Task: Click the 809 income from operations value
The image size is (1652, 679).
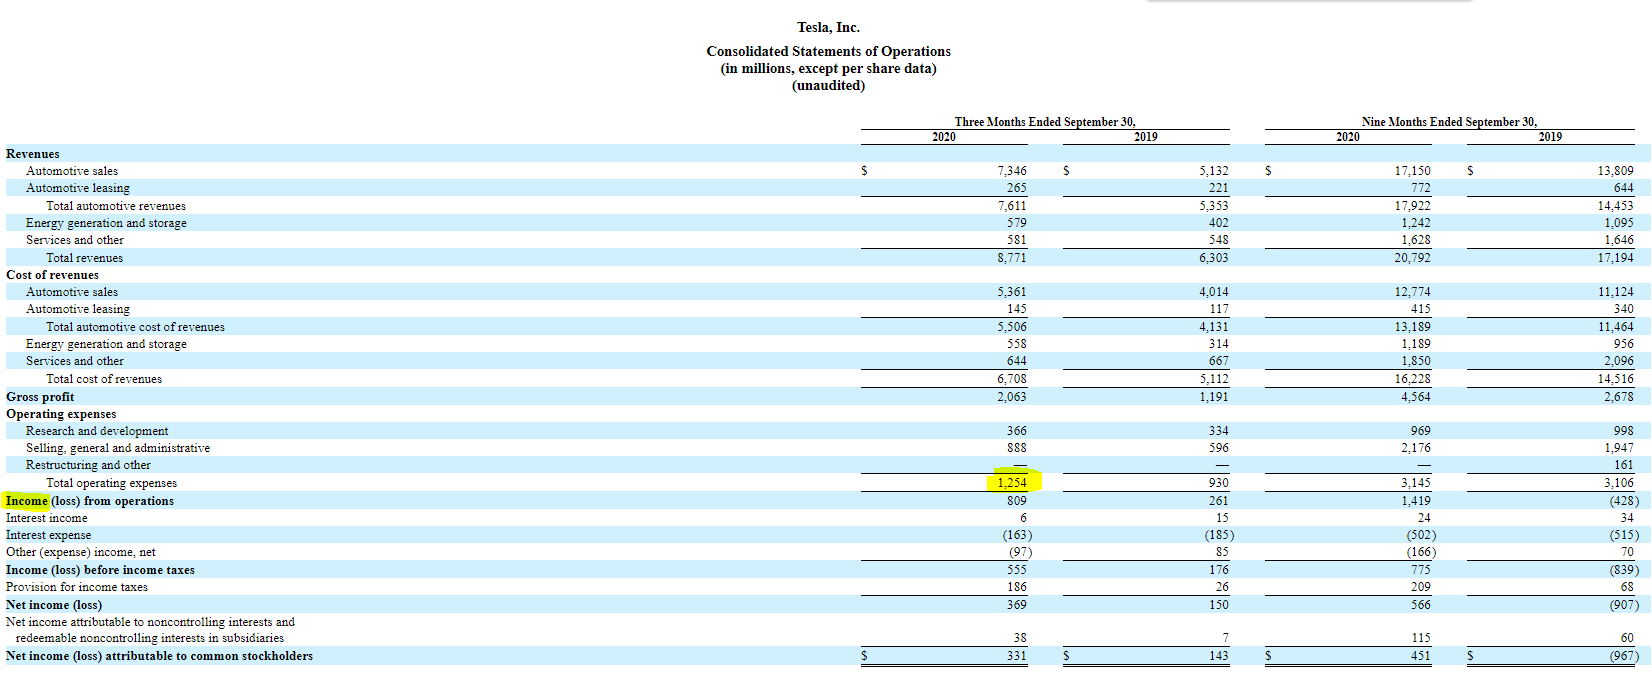Action: 1017,501
